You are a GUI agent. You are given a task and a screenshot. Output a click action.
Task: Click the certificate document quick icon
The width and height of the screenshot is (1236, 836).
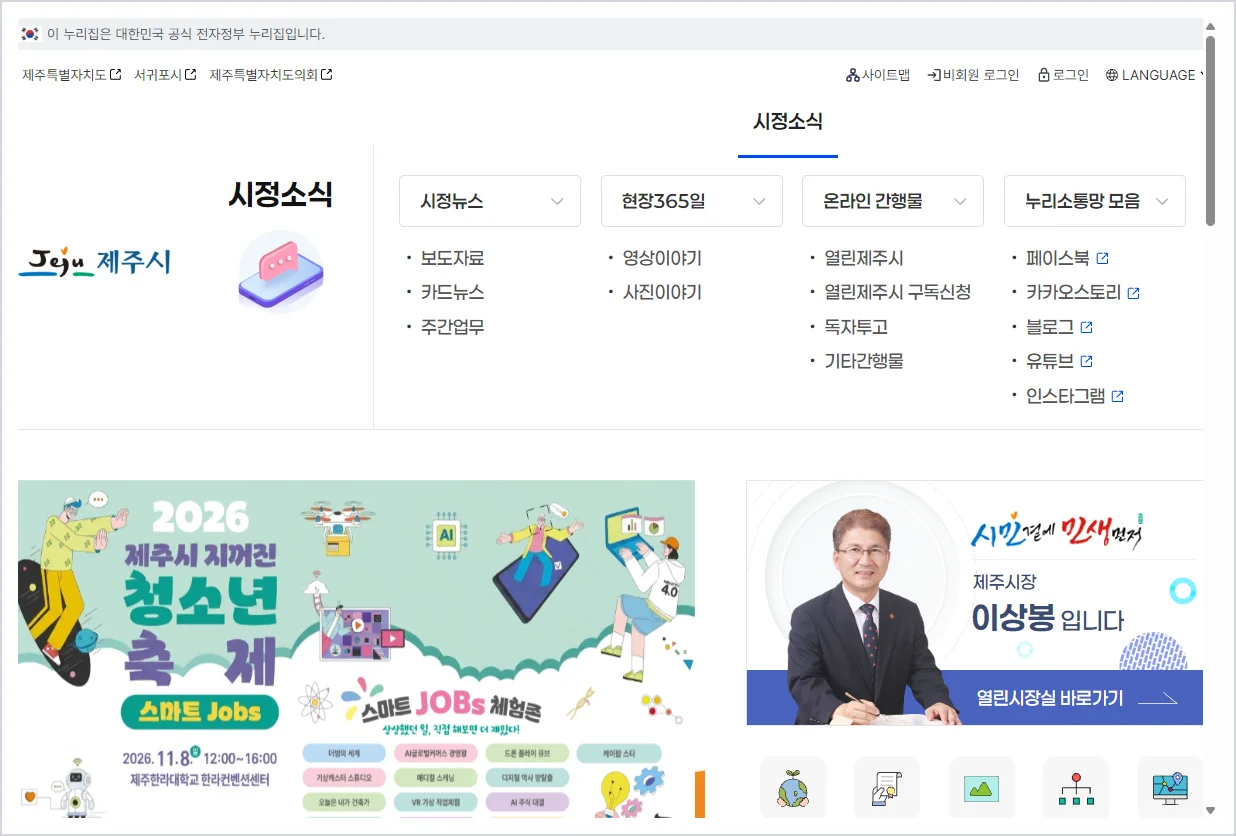click(887, 788)
